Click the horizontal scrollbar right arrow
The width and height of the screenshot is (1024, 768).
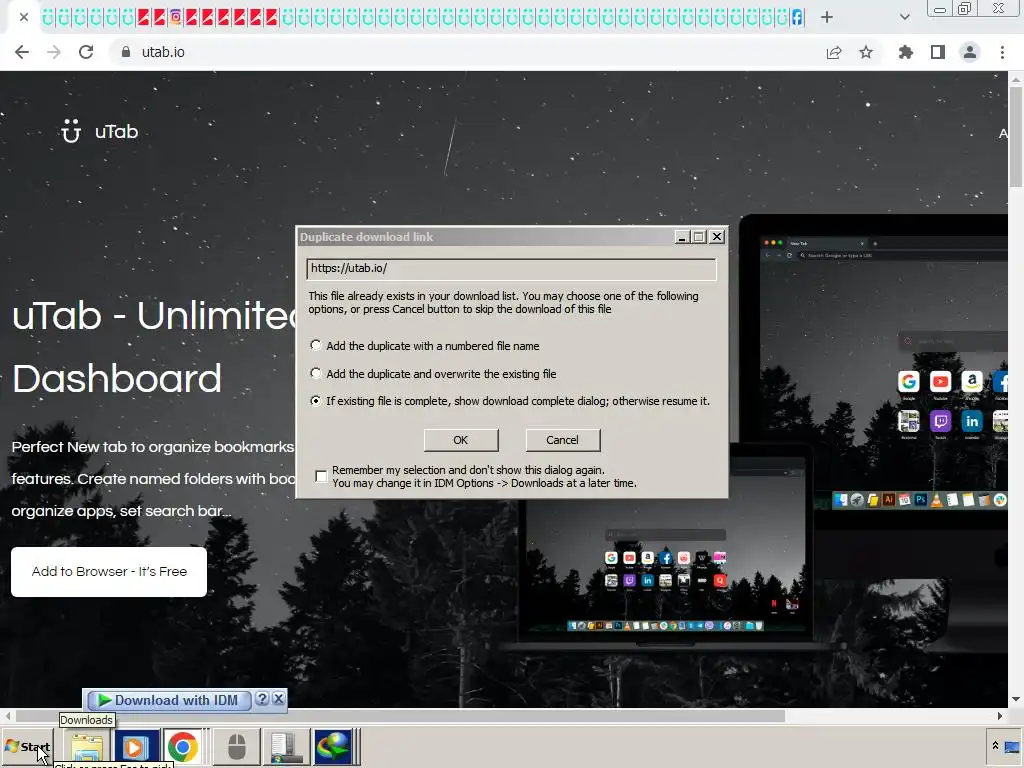coord(999,716)
